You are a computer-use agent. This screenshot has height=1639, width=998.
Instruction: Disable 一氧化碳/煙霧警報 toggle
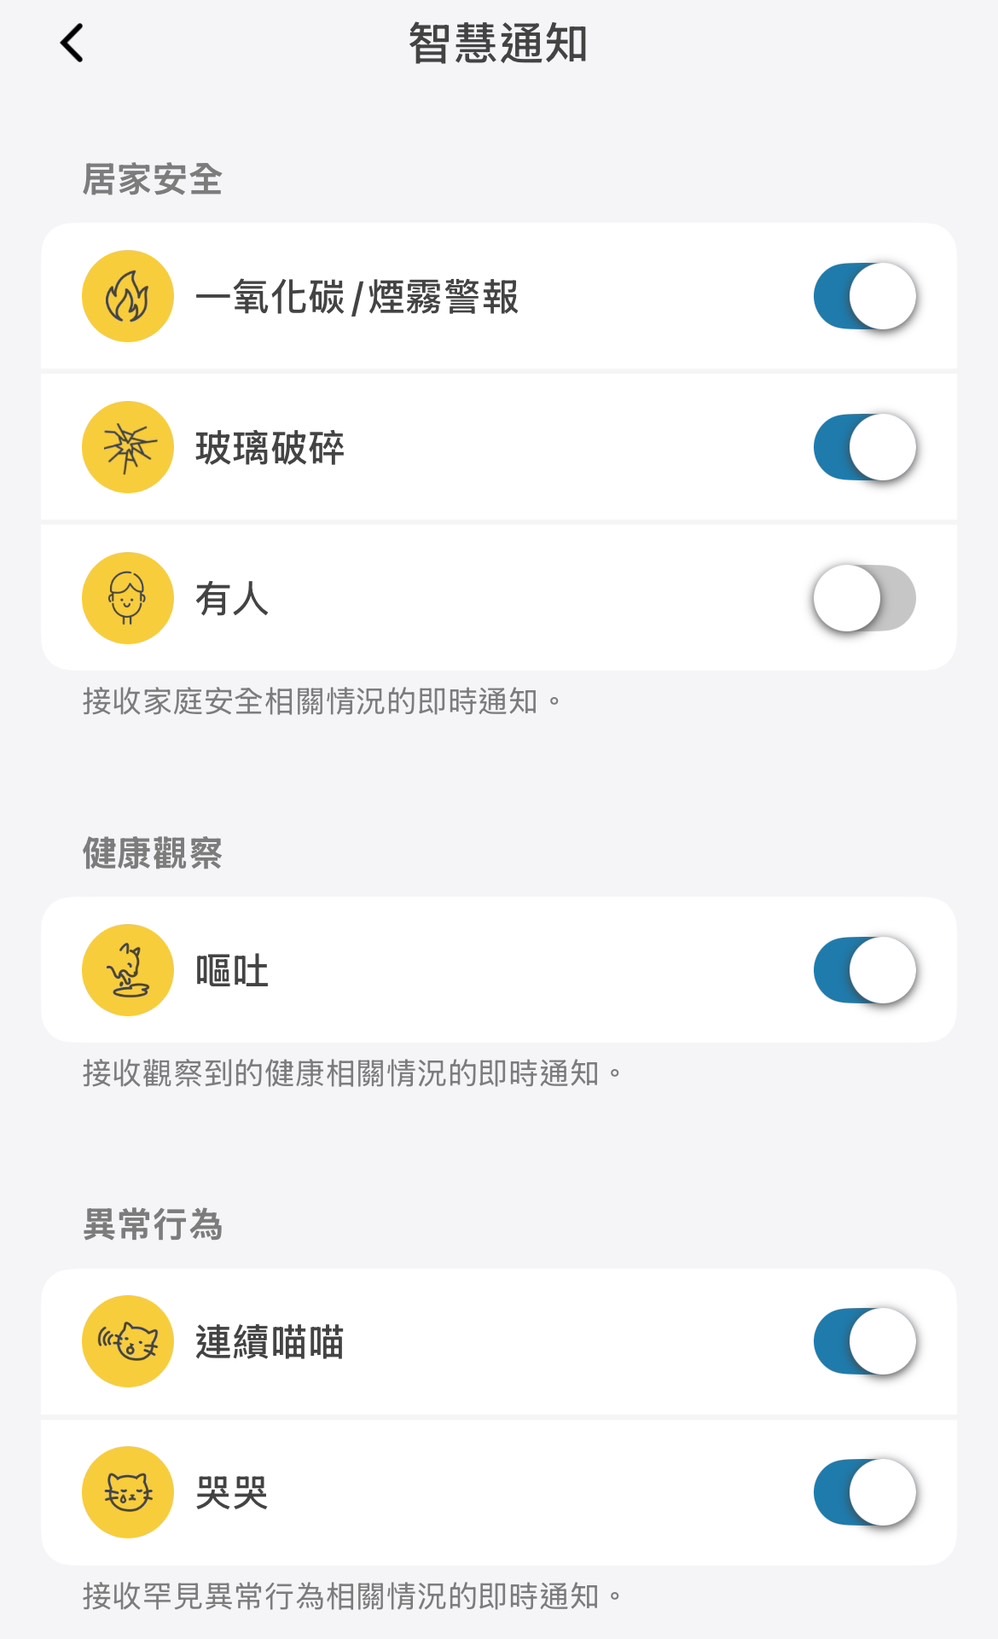coord(864,297)
